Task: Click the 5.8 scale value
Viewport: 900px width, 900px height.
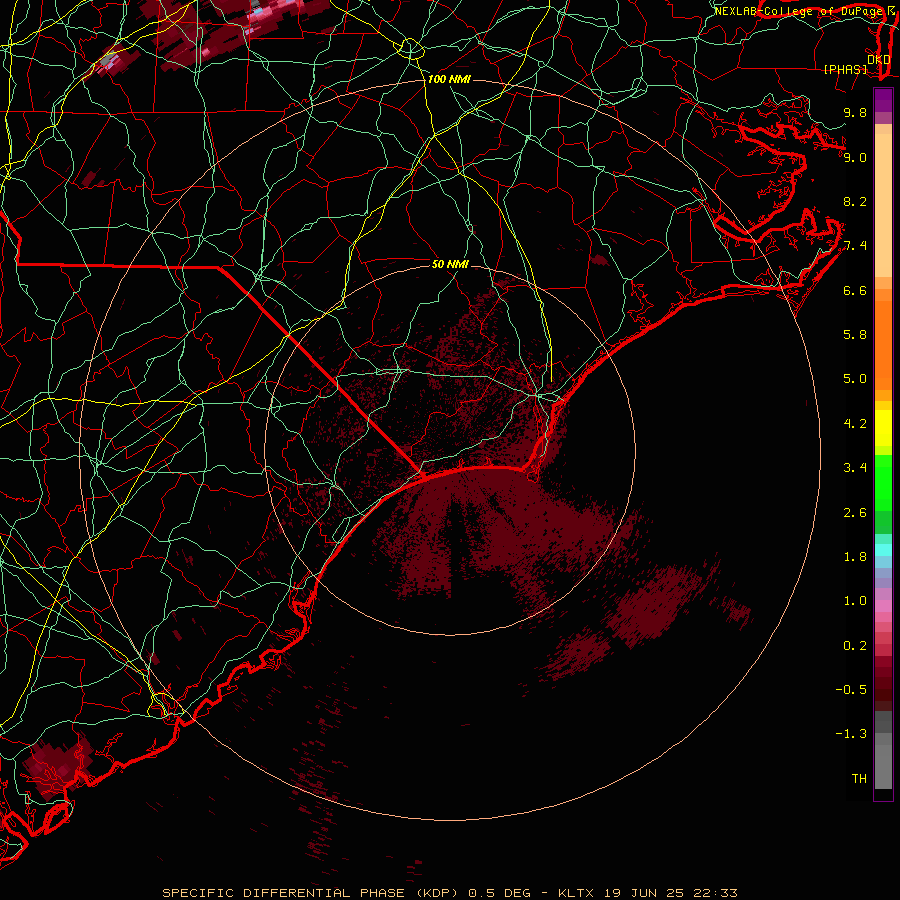Action: [855, 335]
